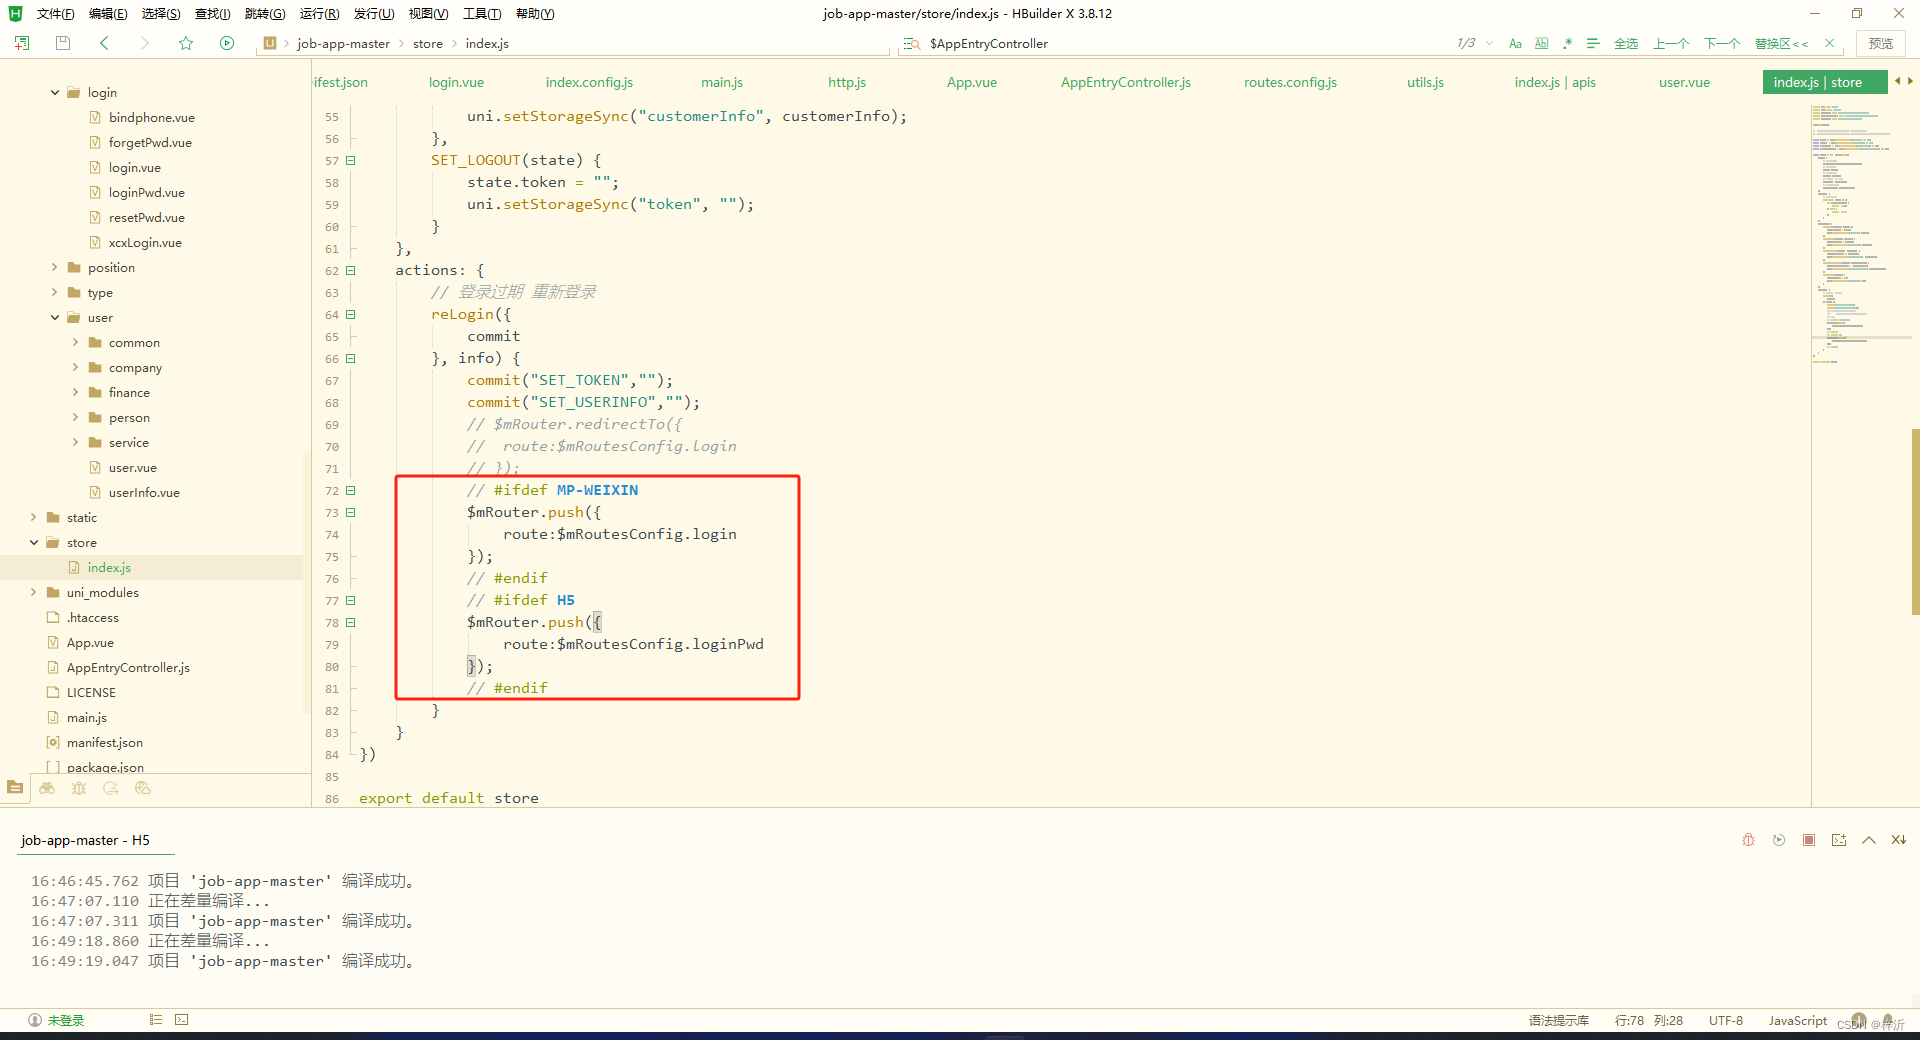Image resolution: width=1920 pixels, height=1040 pixels.
Task: Close the search bar with X icon
Action: (x=1829, y=43)
